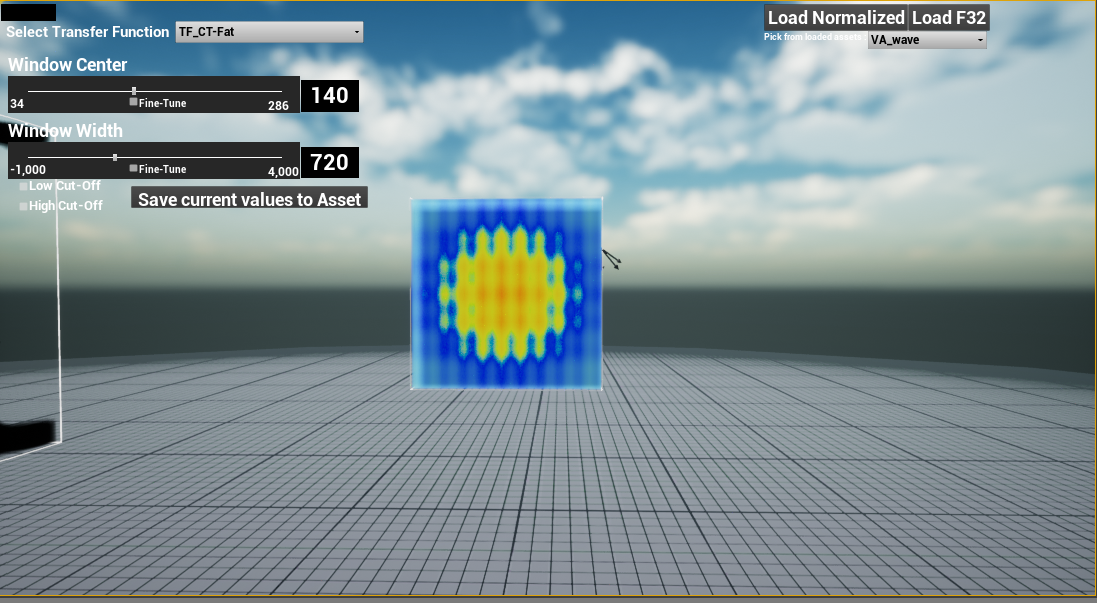The height and width of the screenshot is (603, 1097).
Task: Click the Load F32 button
Action: [948, 17]
